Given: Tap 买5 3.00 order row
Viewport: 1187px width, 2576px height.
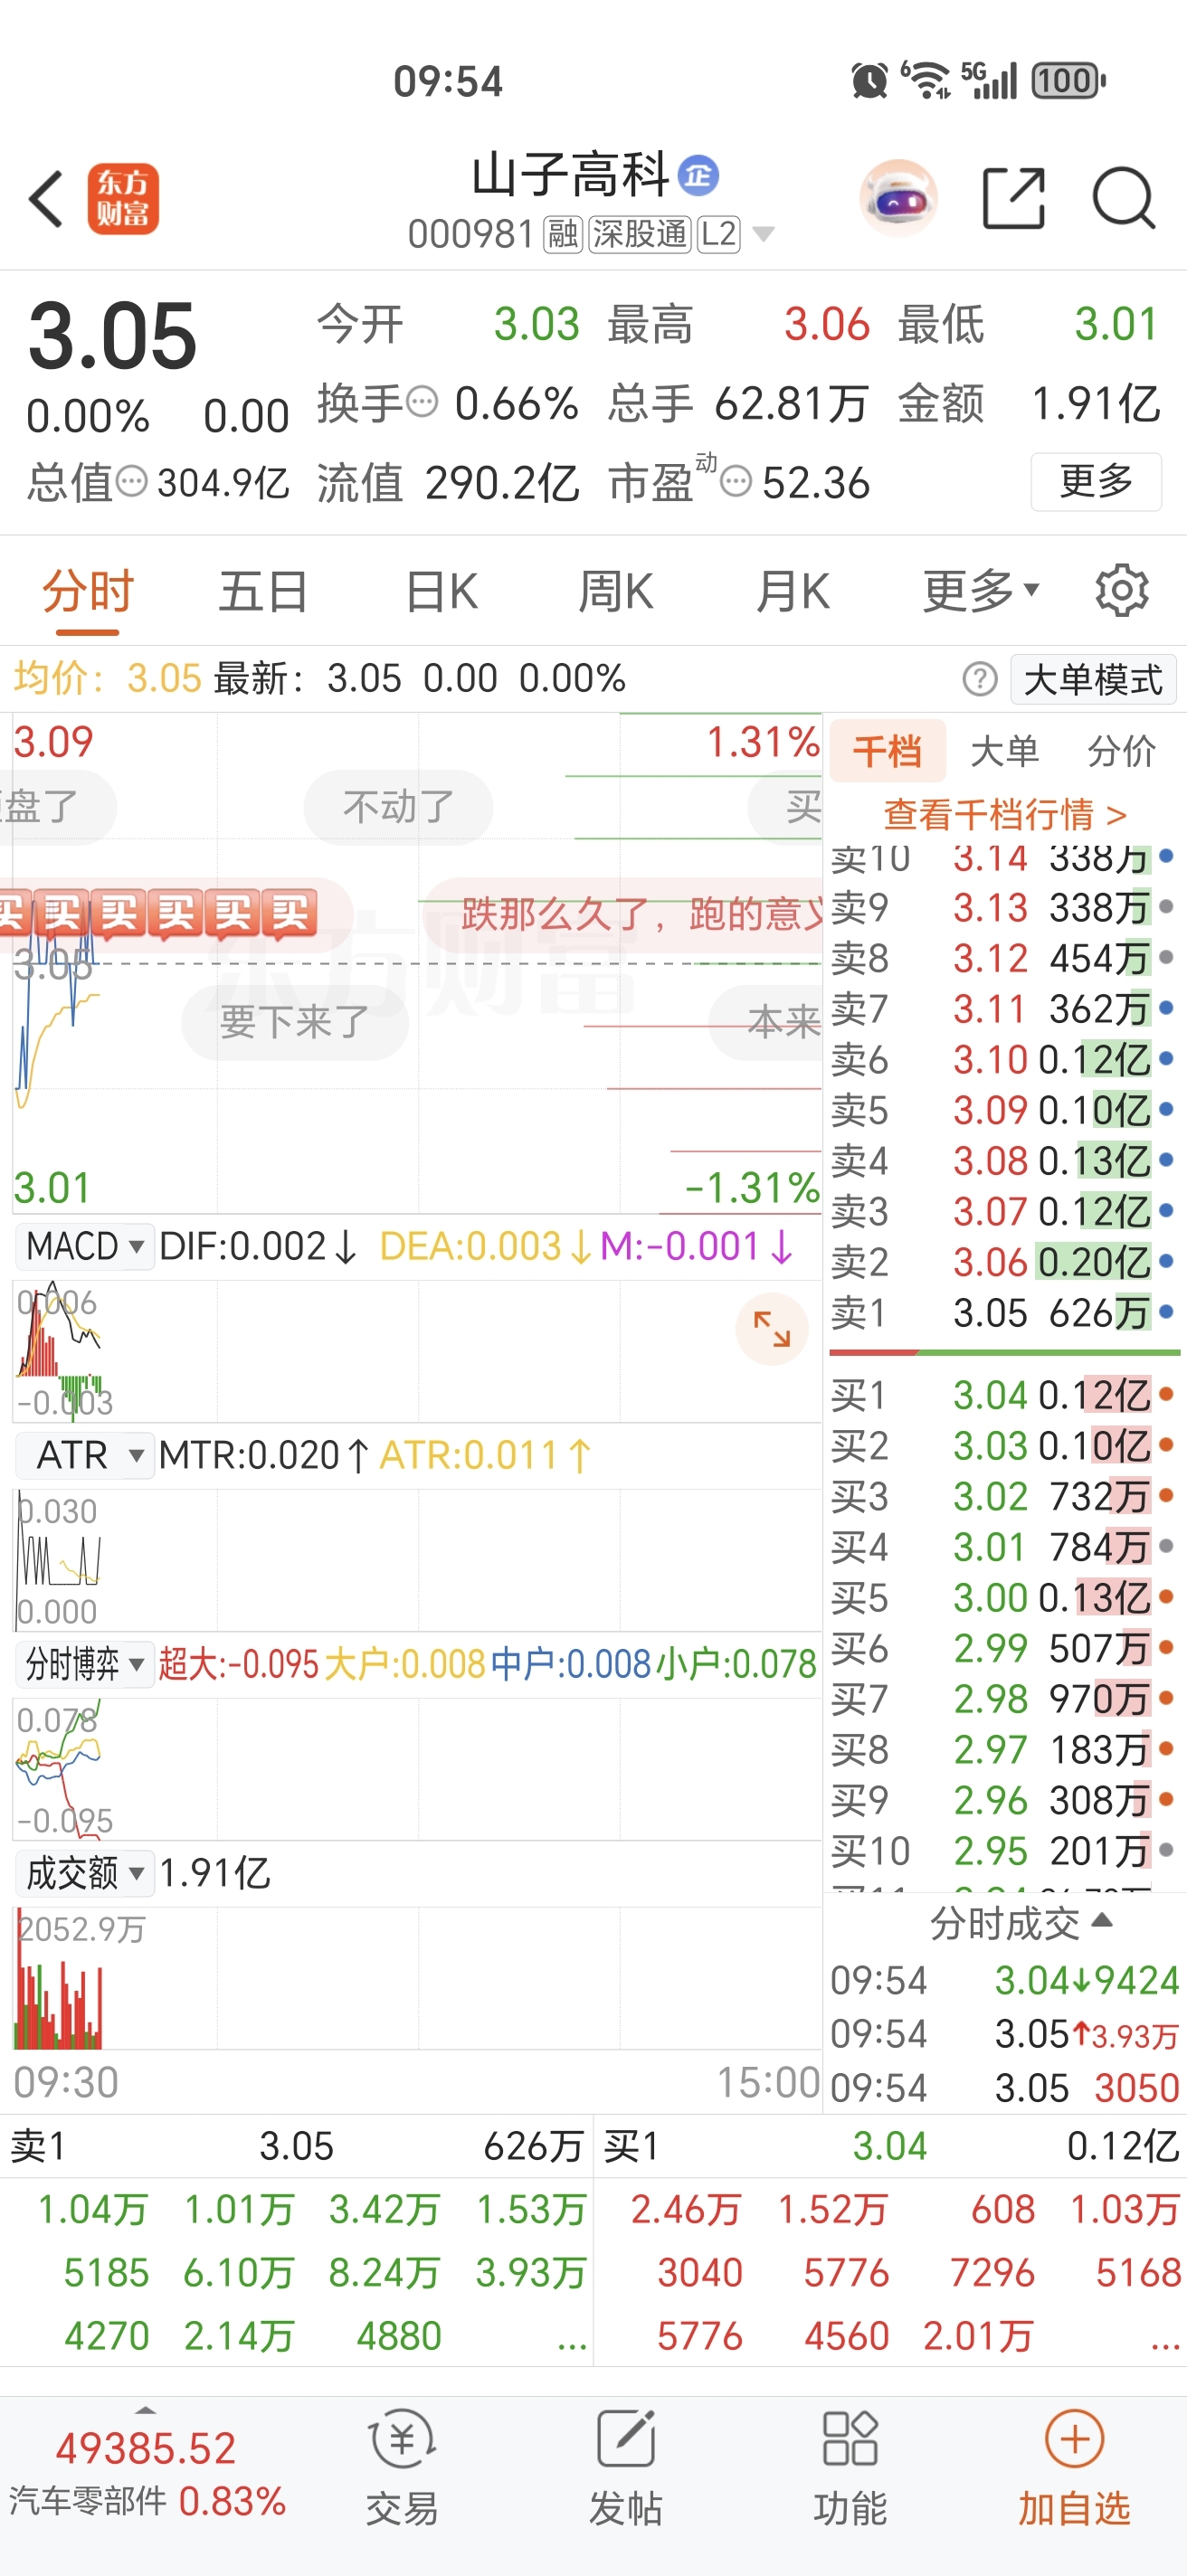Looking at the screenshot, I should (1005, 1598).
